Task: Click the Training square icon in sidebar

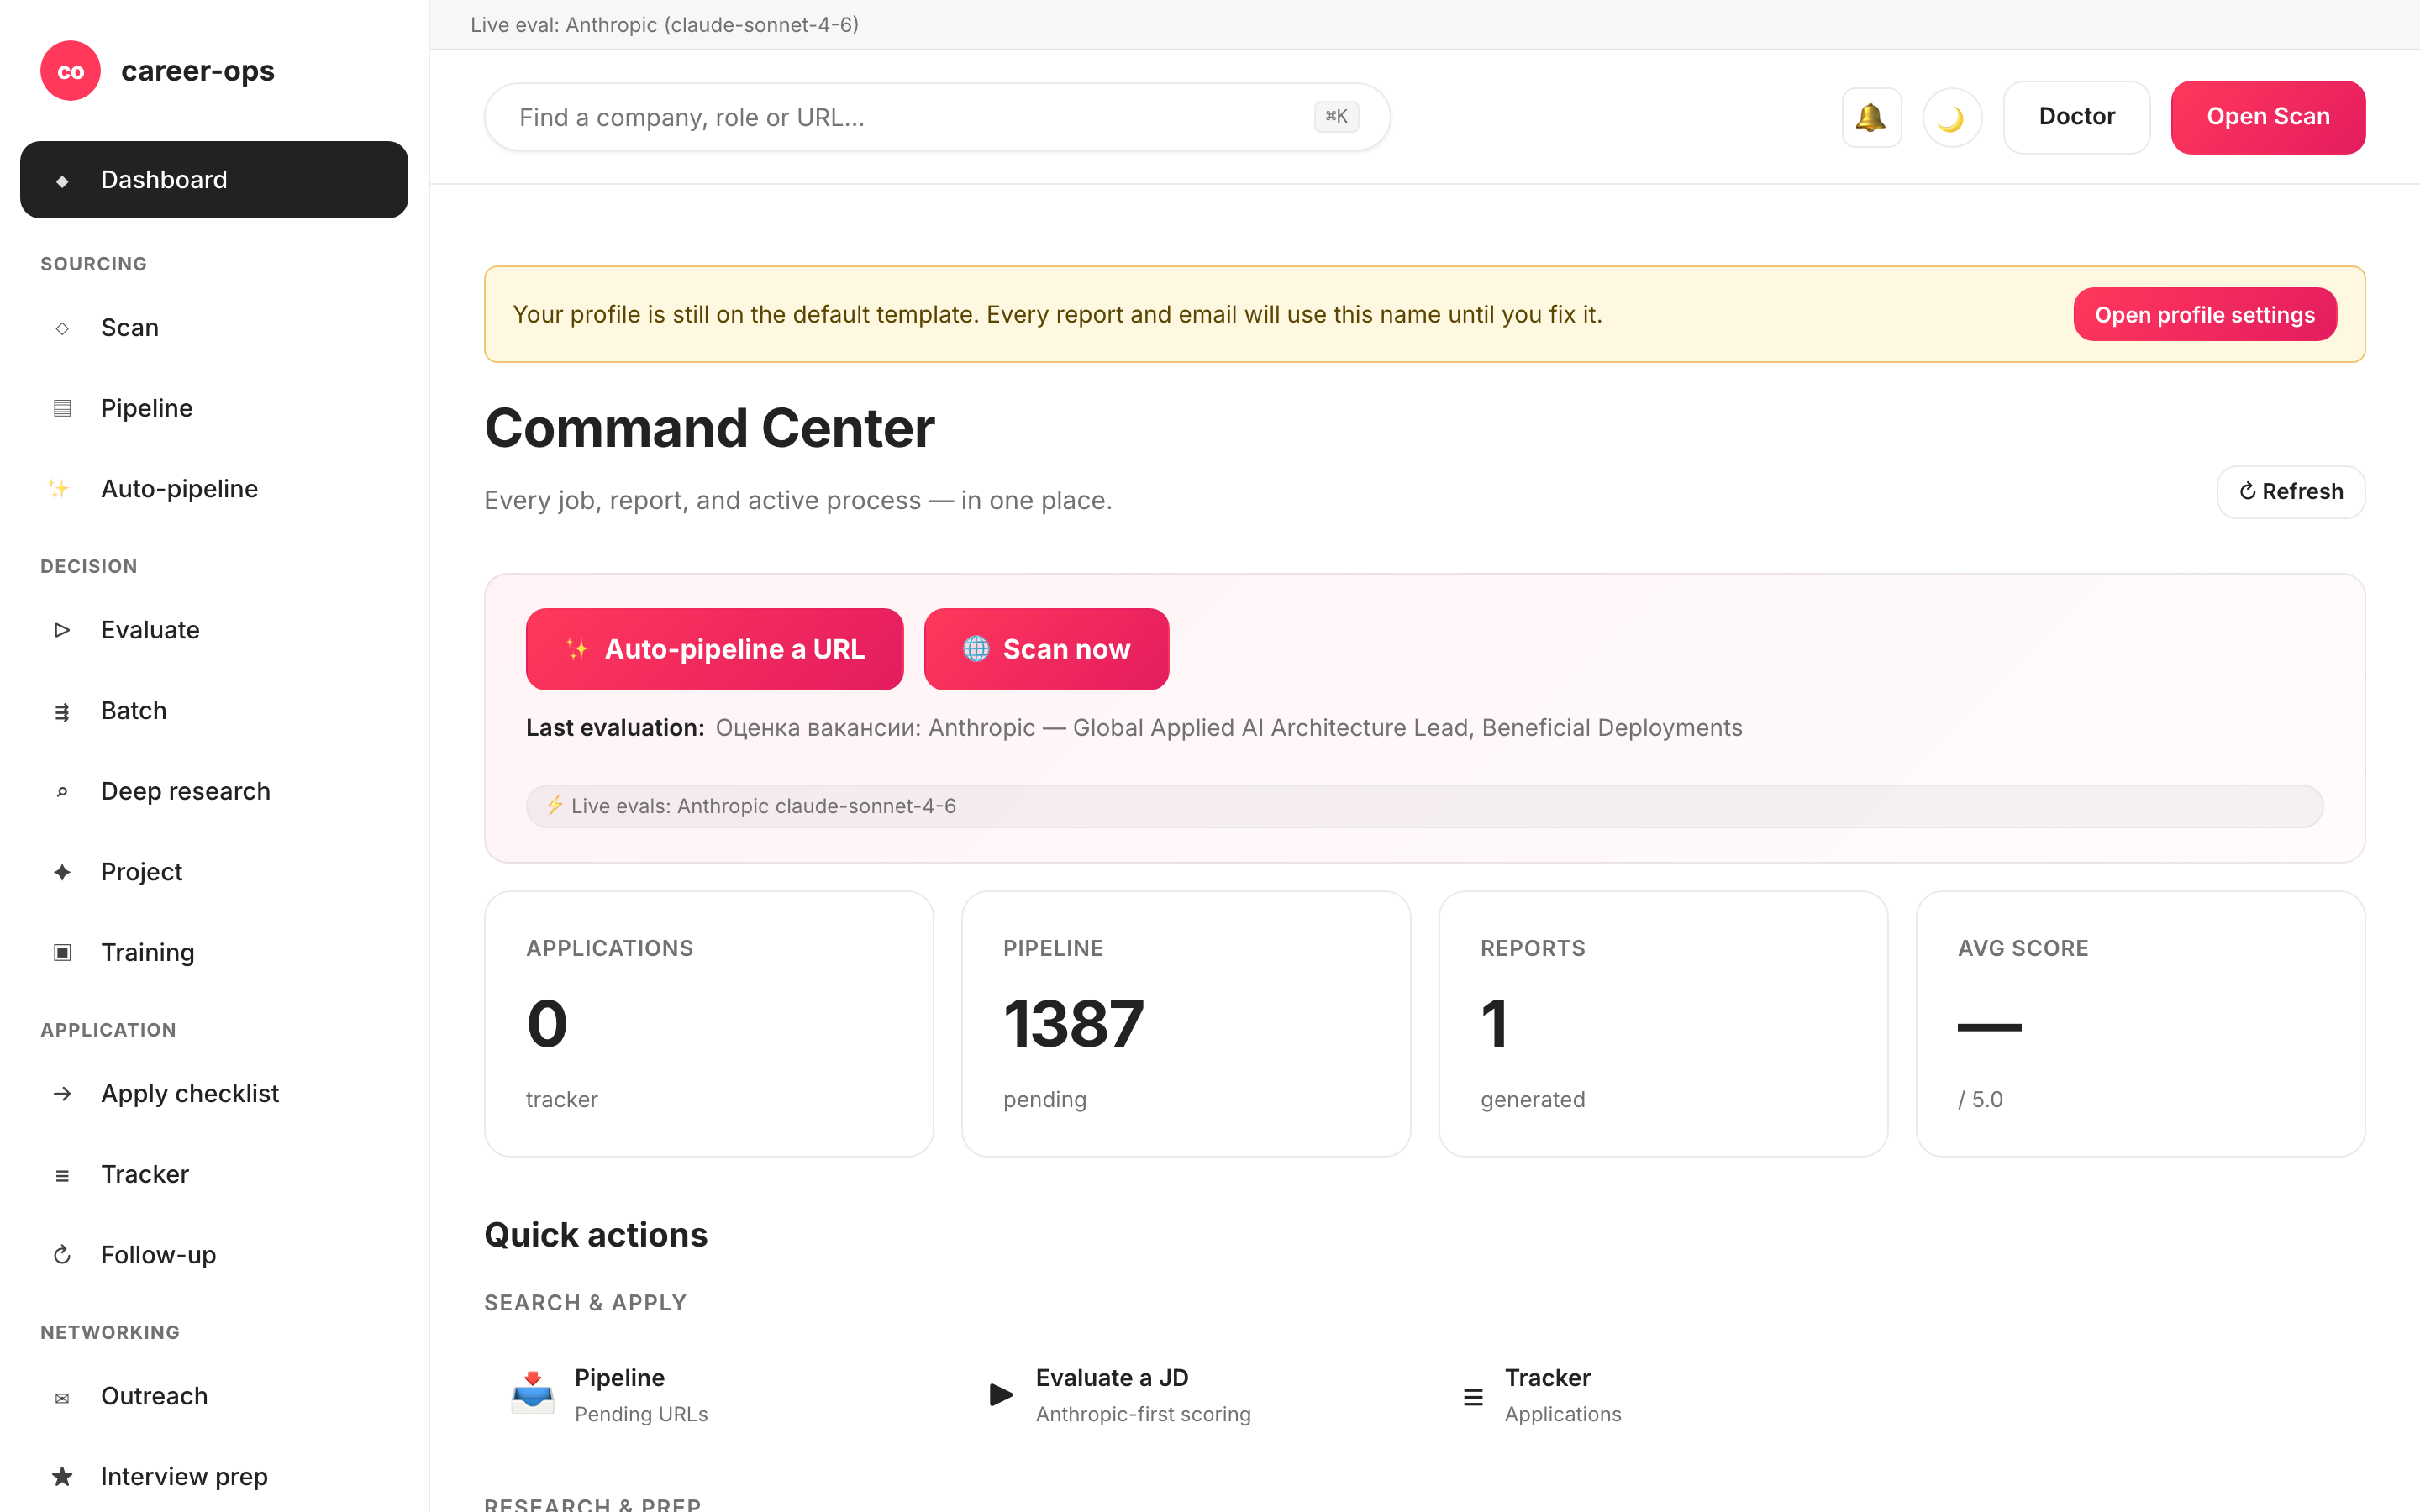Action: pyautogui.click(x=62, y=953)
